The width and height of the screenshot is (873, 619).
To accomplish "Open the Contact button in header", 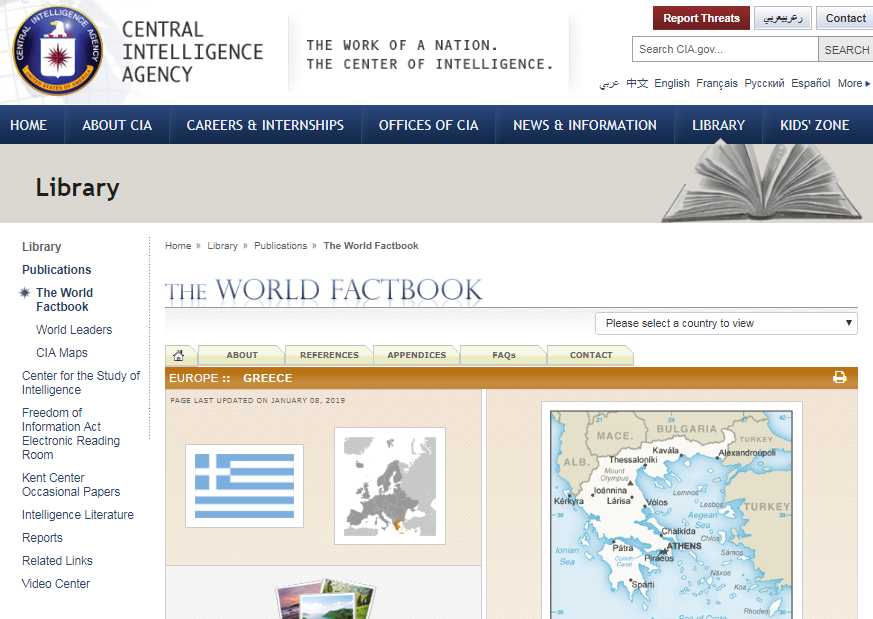I will pos(845,18).
